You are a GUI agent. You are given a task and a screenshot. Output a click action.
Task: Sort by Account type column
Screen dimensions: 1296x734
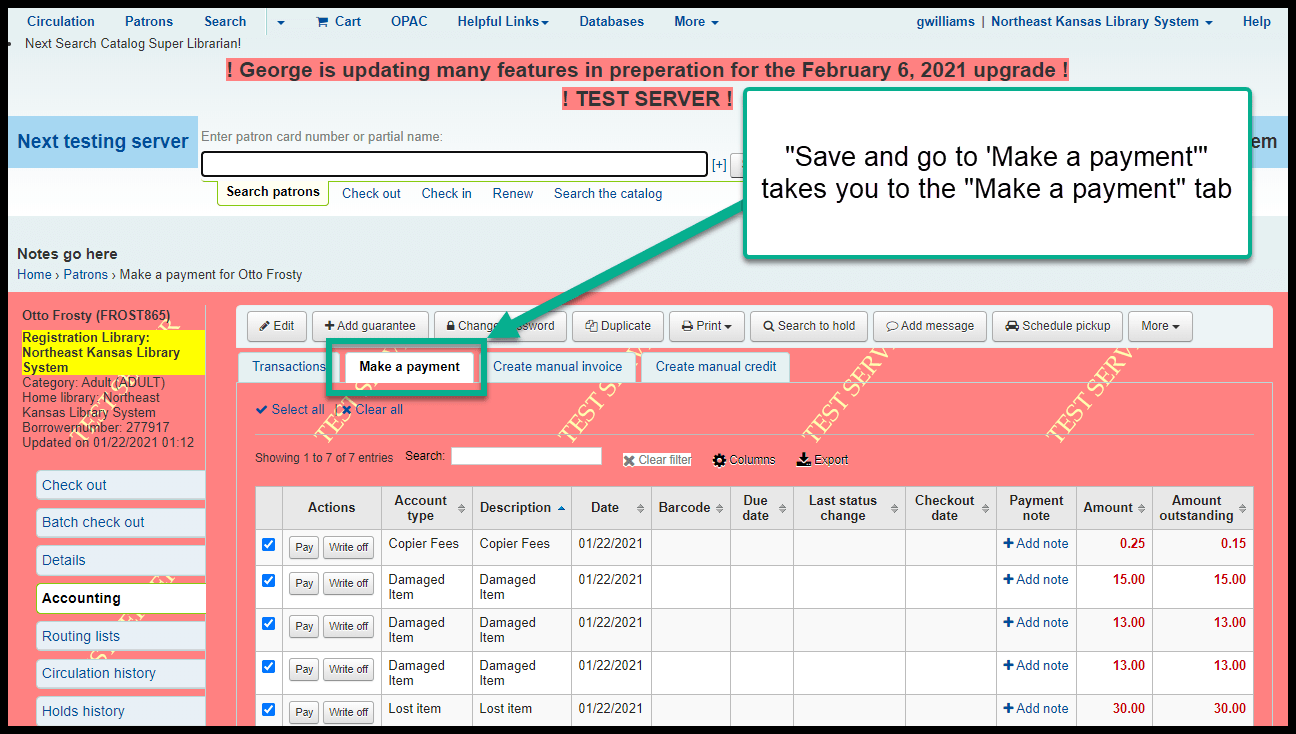point(426,508)
